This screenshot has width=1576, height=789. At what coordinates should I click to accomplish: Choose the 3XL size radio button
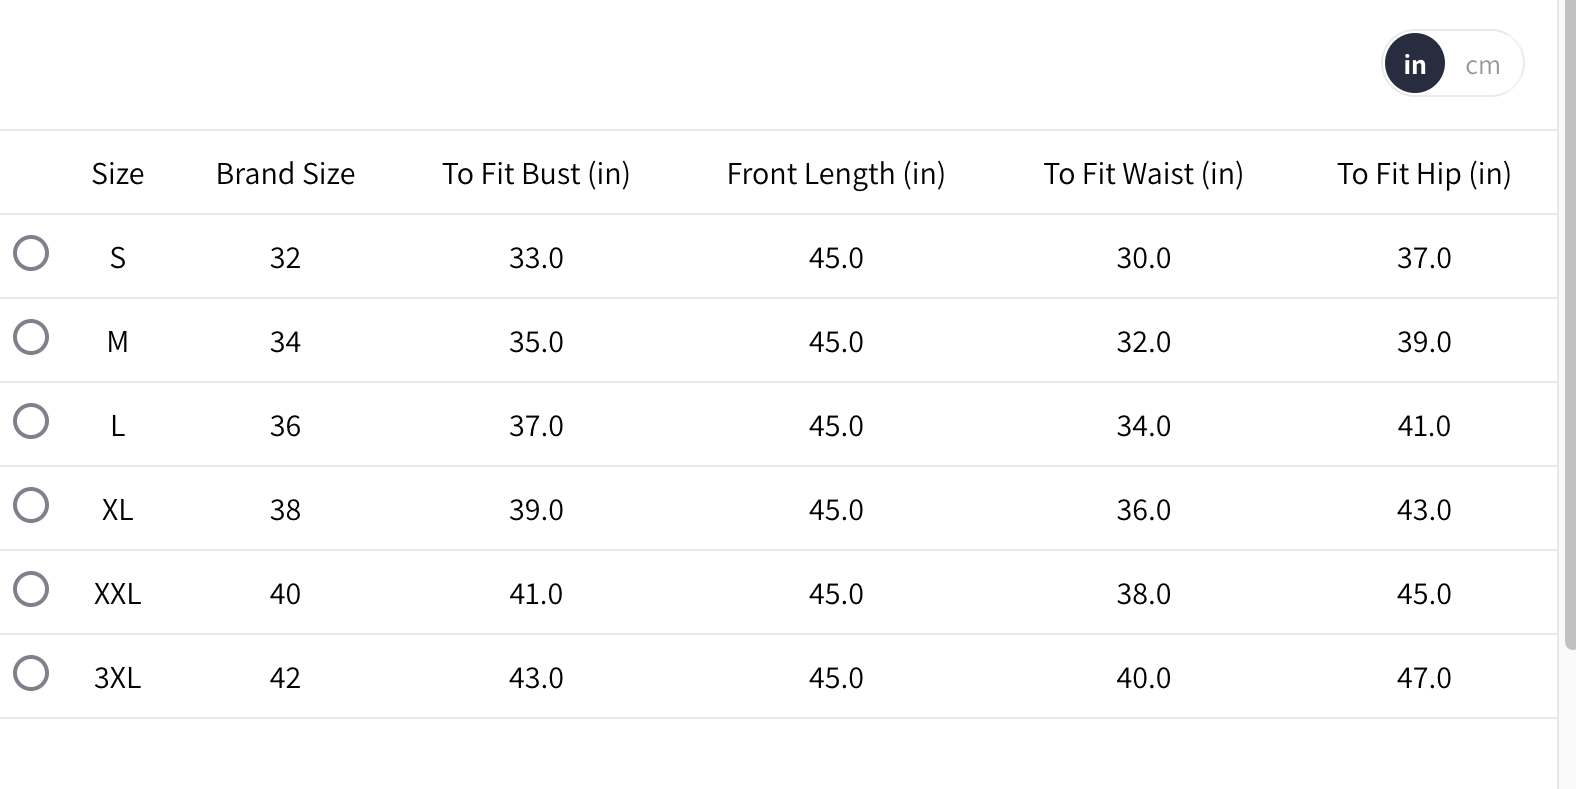[31, 674]
